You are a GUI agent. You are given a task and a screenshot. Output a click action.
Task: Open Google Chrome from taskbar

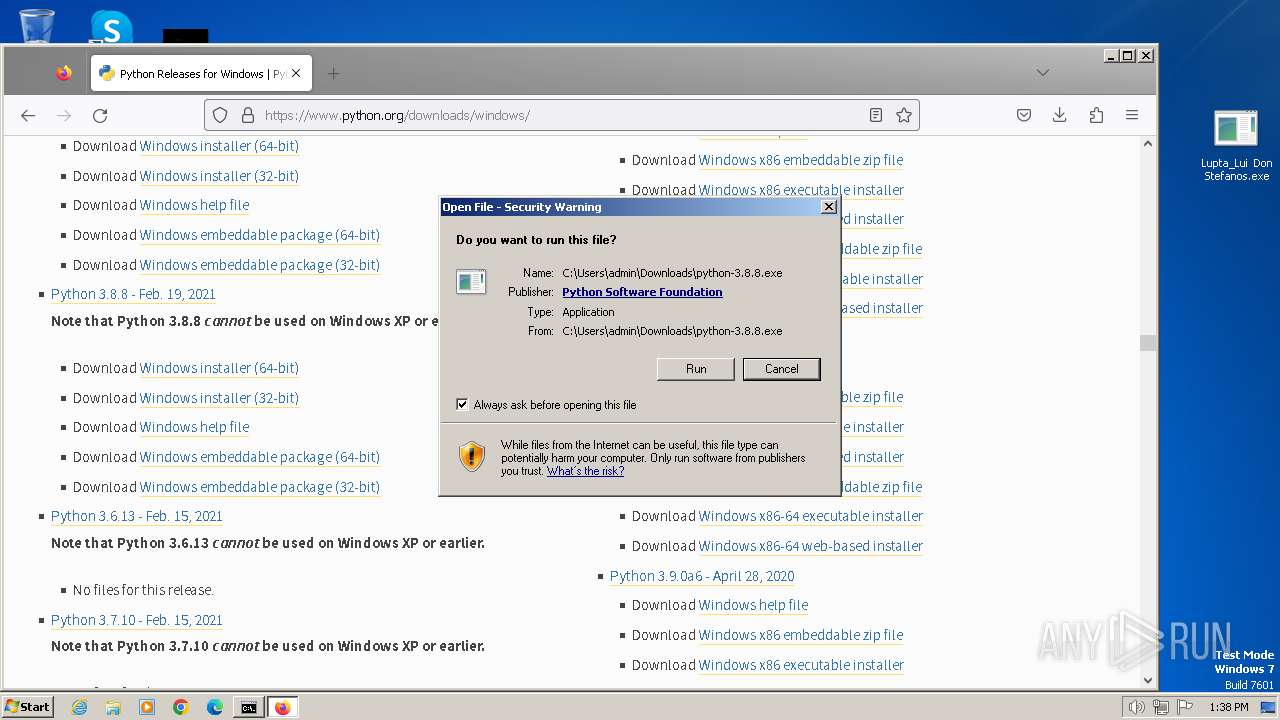tap(181, 707)
